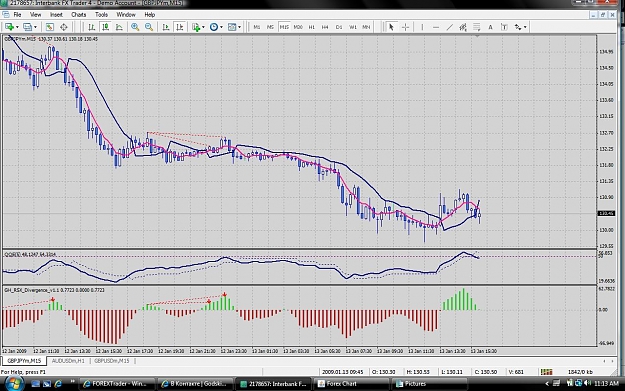Zoom in on the chart
The image size is (625, 391).
coord(135,27)
